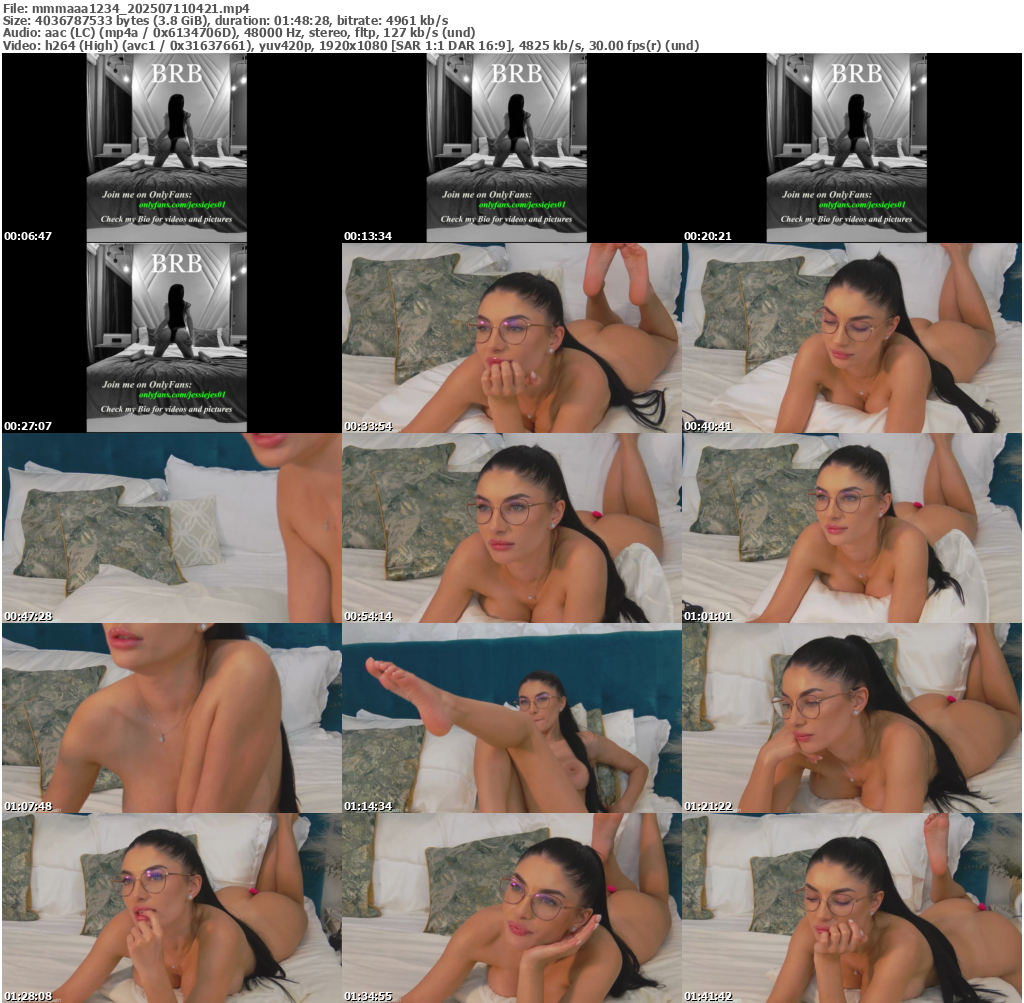Select the frame stamped 01:01:01
This screenshot has width=1024, height=1003.
click(x=852, y=528)
